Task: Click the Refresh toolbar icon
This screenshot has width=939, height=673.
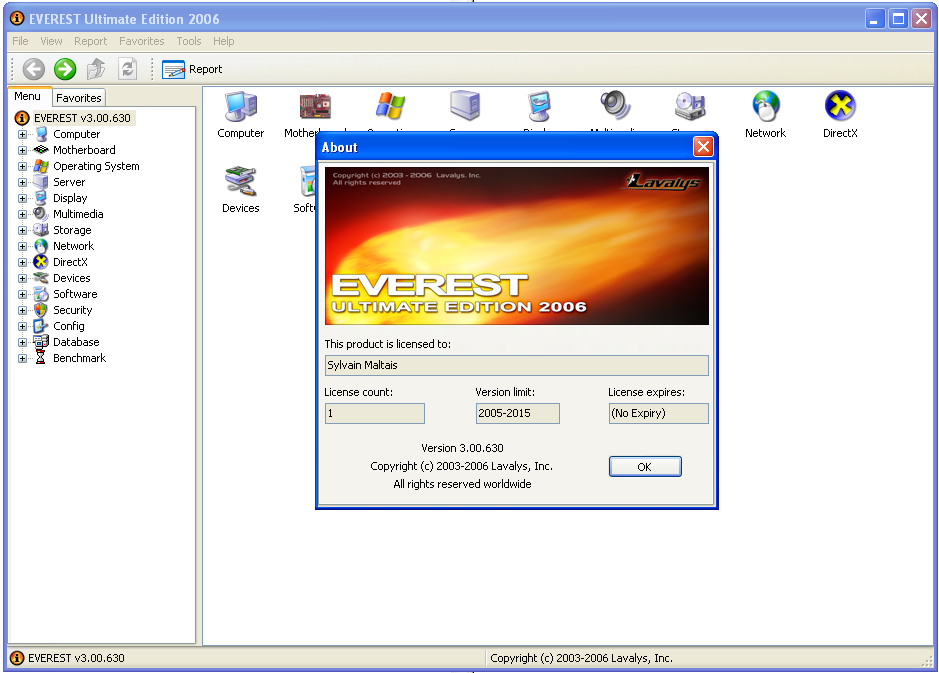Action: click(x=127, y=69)
